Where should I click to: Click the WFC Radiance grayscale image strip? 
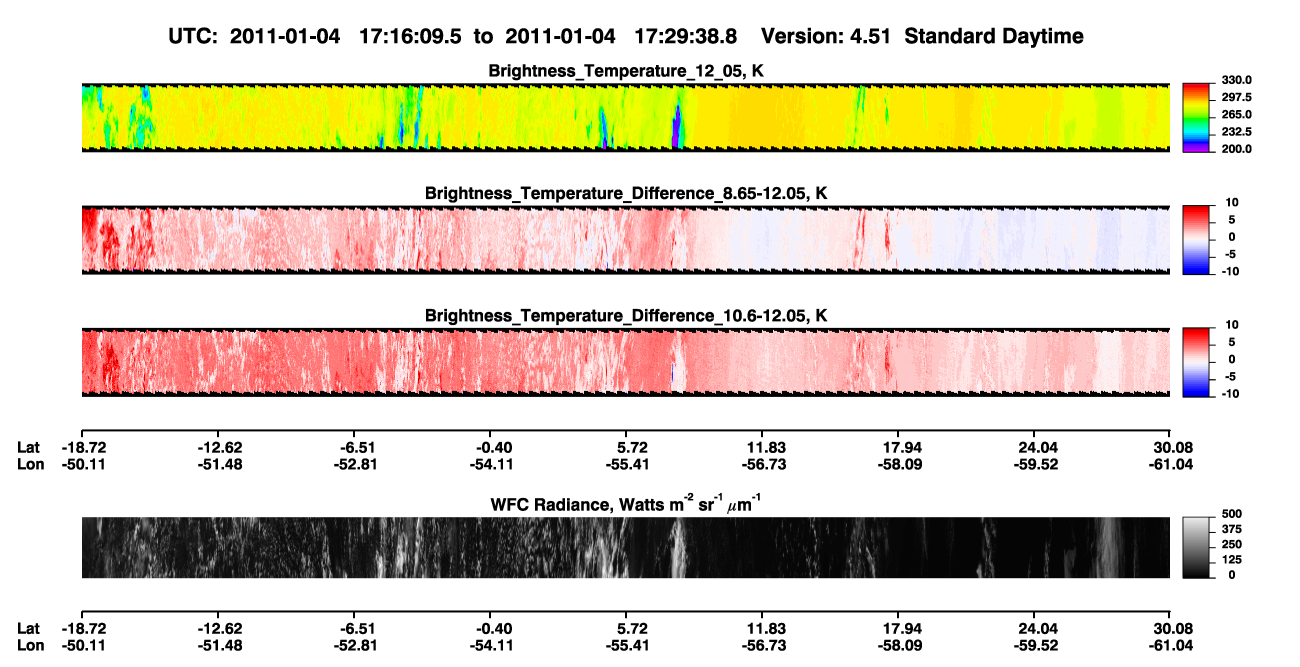point(625,547)
